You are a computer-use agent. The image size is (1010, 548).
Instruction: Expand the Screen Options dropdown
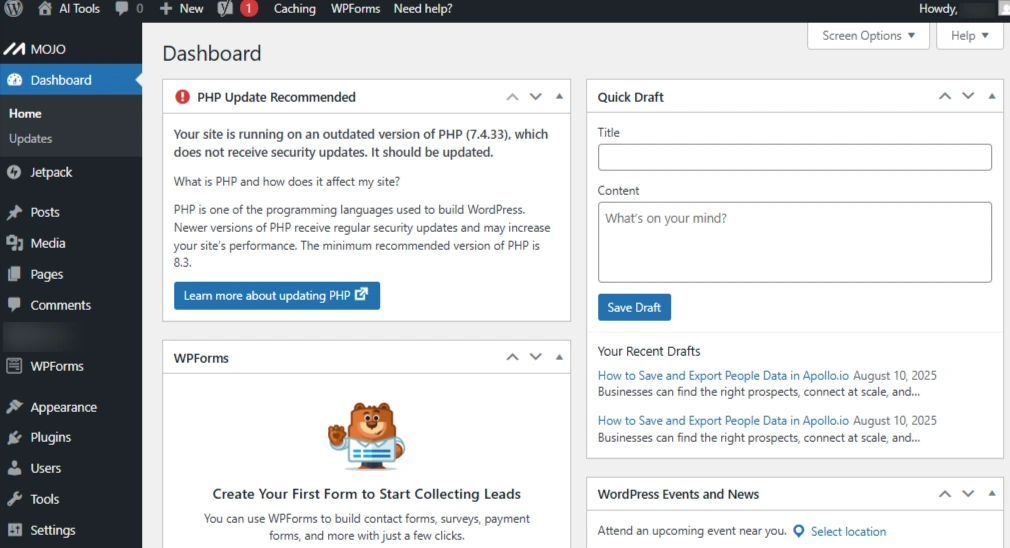[x=868, y=36]
